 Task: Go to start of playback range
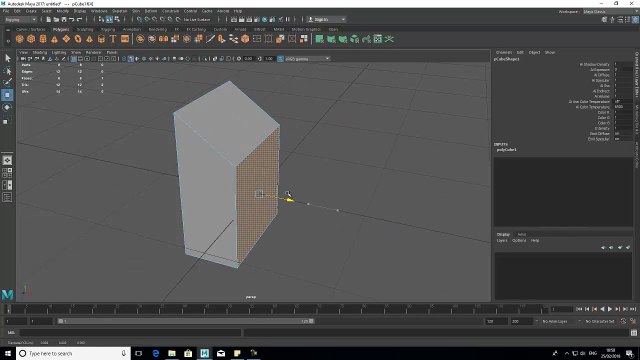click(x=579, y=309)
